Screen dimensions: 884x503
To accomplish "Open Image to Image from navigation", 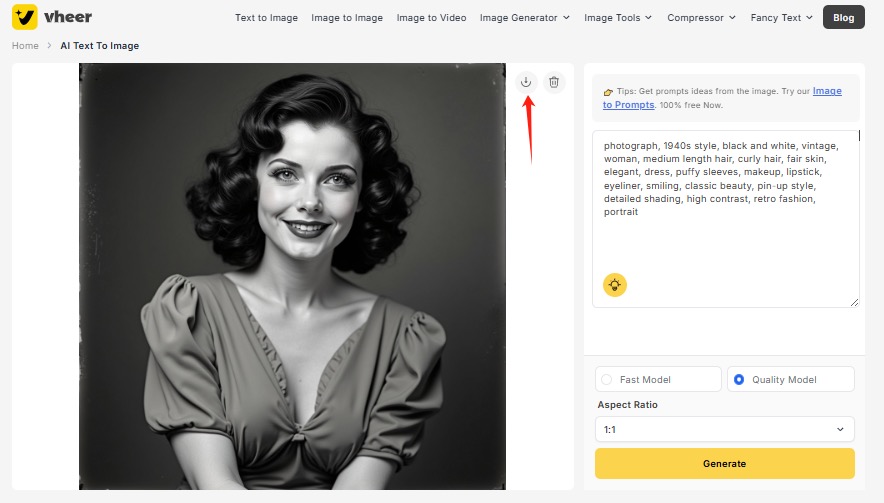I will click(x=347, y=17).
